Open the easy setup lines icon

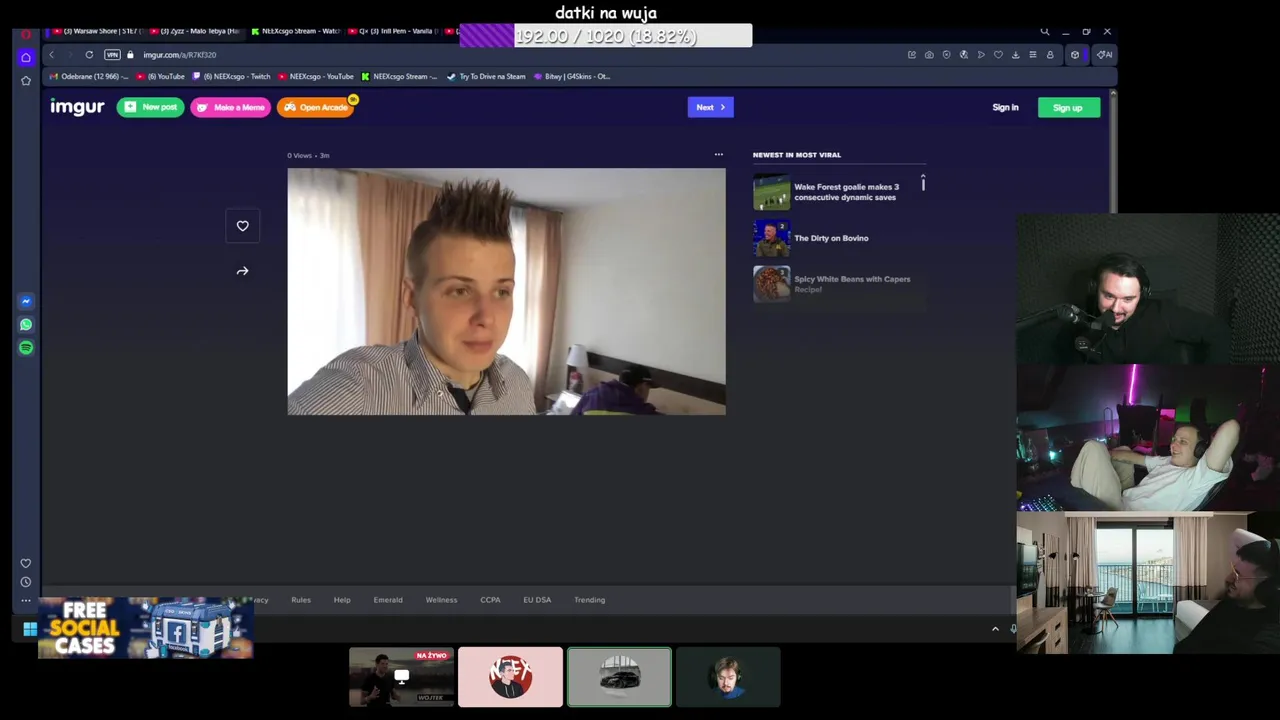1033,55
